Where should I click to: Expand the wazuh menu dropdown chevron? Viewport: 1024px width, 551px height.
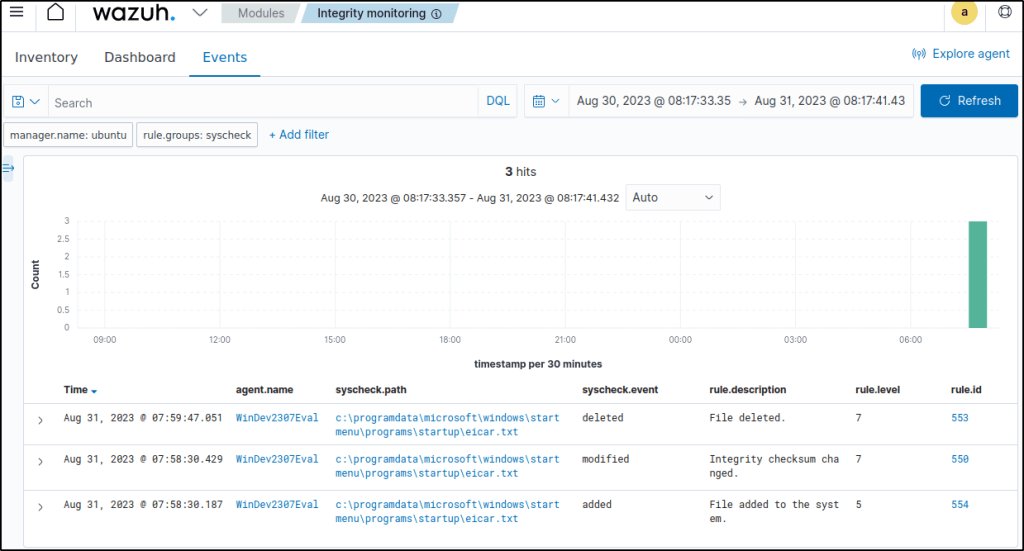click(199, 13)
